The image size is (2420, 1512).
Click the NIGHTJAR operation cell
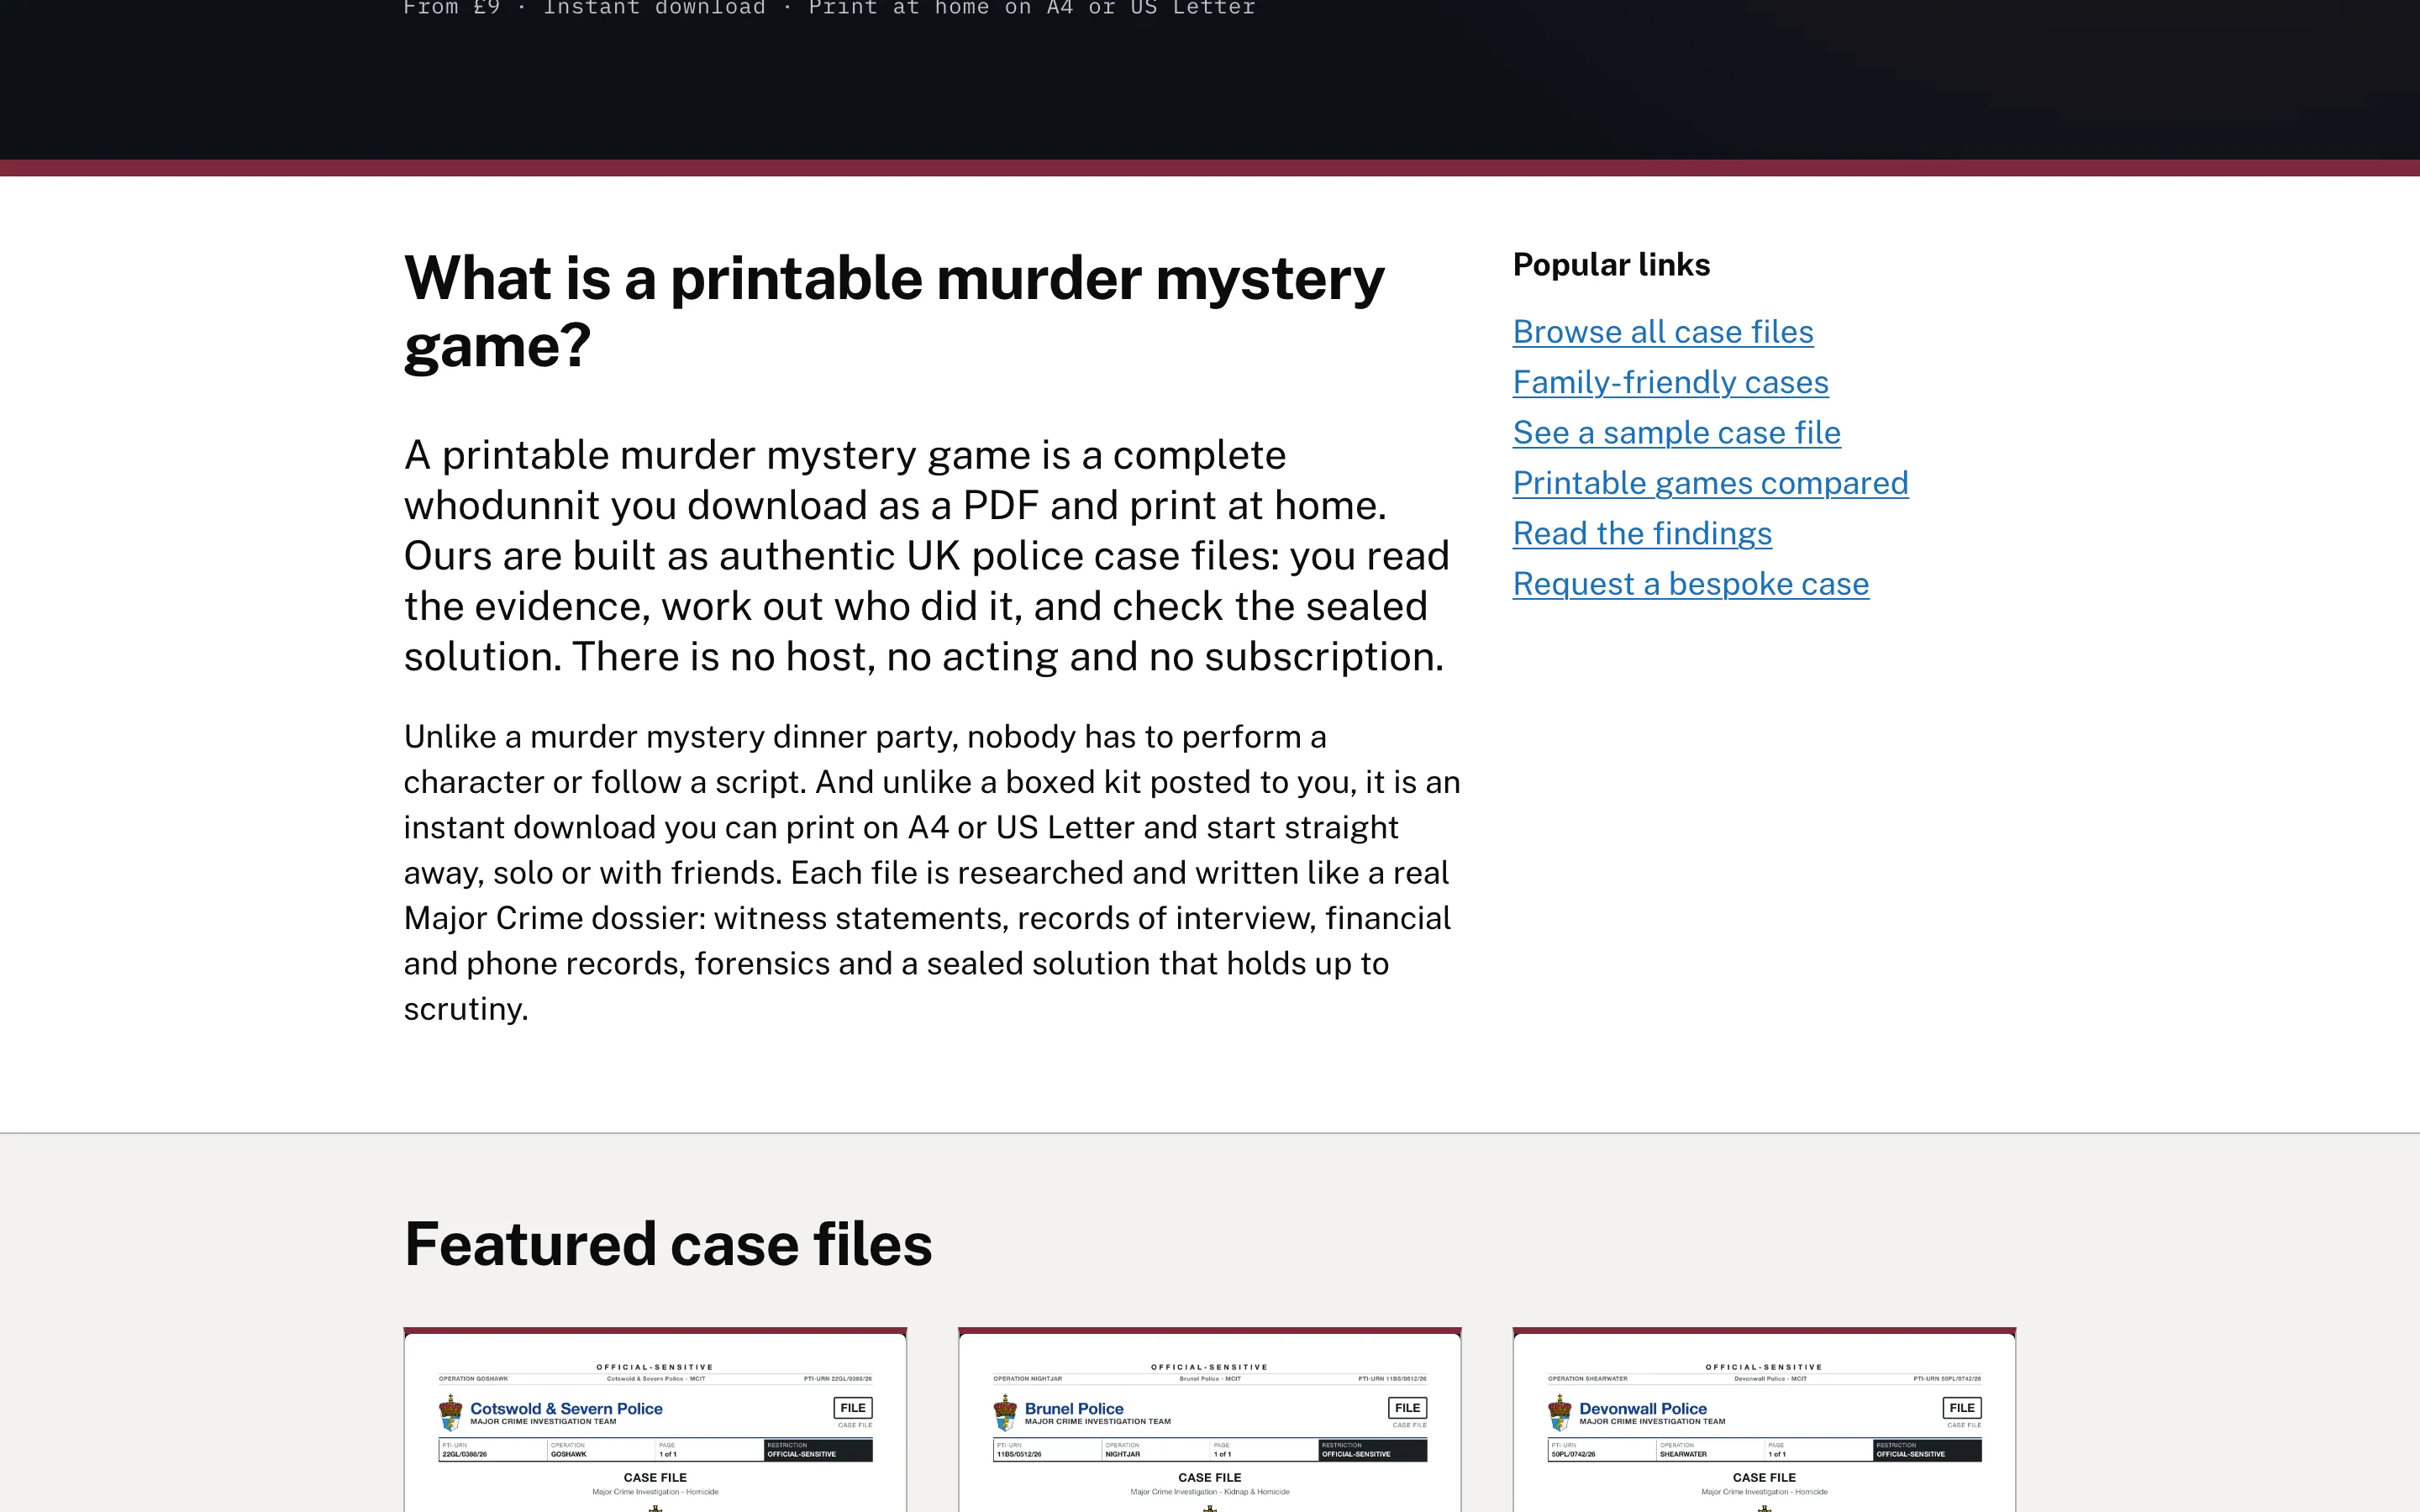pyautogui.click(x=1156, y=1450)
